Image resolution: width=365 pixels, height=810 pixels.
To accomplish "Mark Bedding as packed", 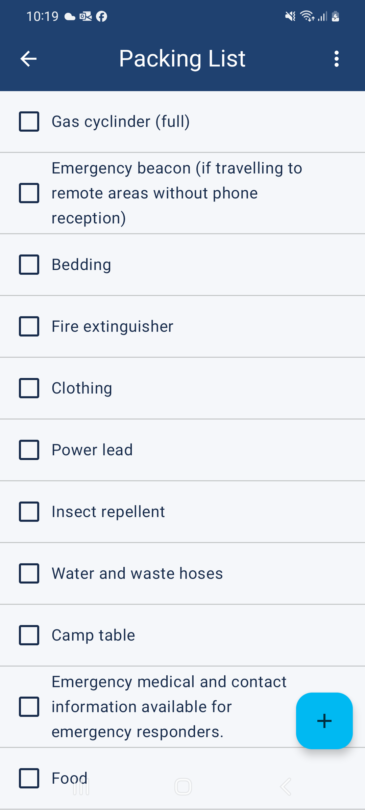I will (29, 264).
